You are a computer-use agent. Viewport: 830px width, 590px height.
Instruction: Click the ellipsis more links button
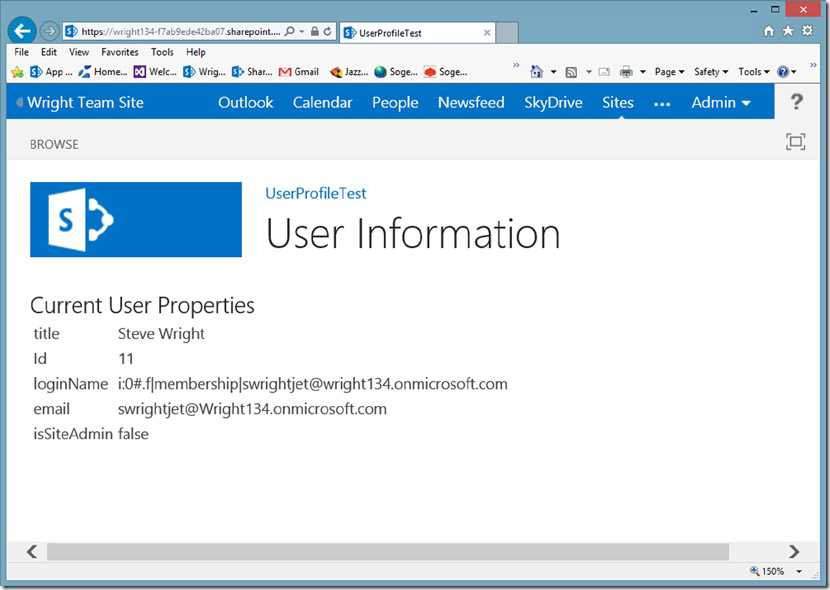click(x=662, y=104)
